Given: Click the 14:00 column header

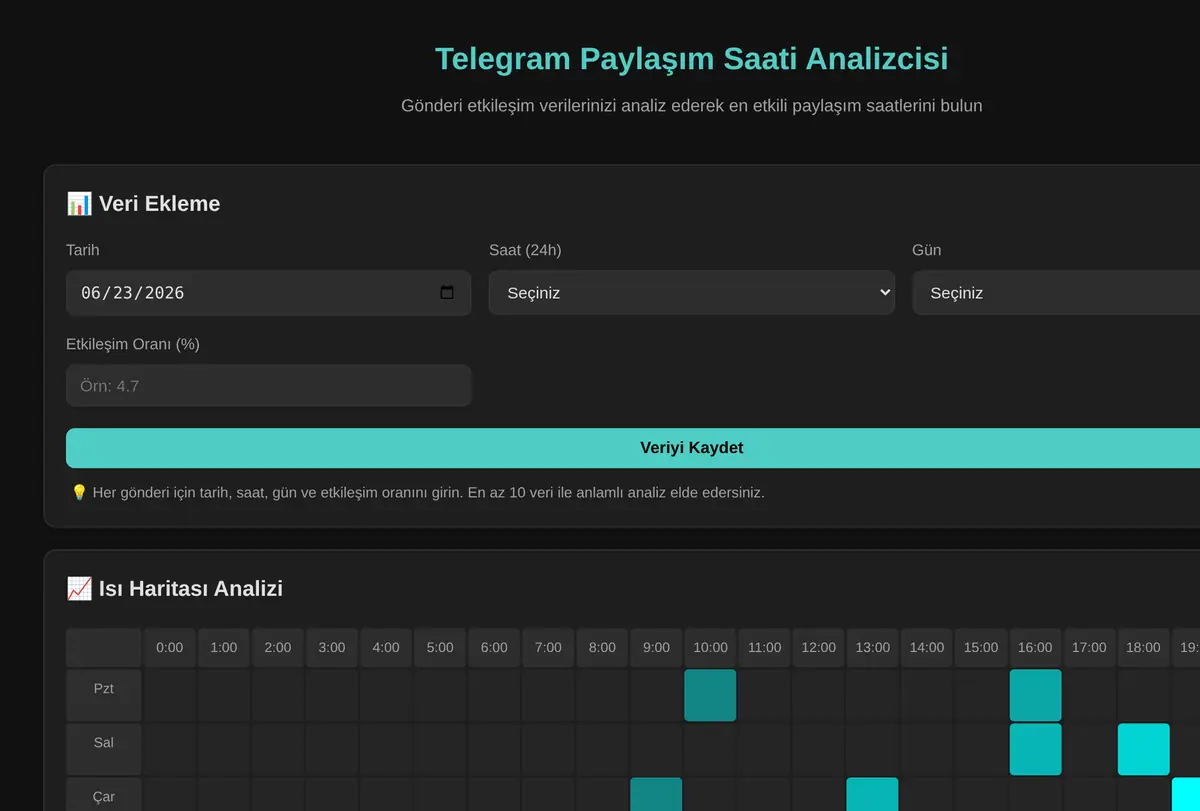Looking at the screenshot, I should (x=927, y=648).
